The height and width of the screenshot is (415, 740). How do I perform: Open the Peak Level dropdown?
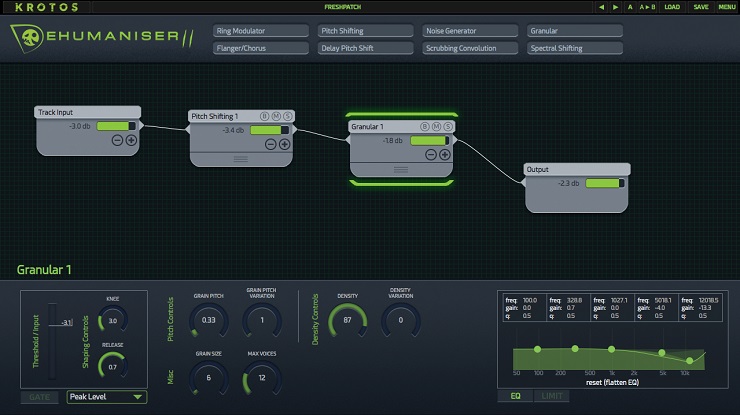pyautogui.click(x=107, y=397)
